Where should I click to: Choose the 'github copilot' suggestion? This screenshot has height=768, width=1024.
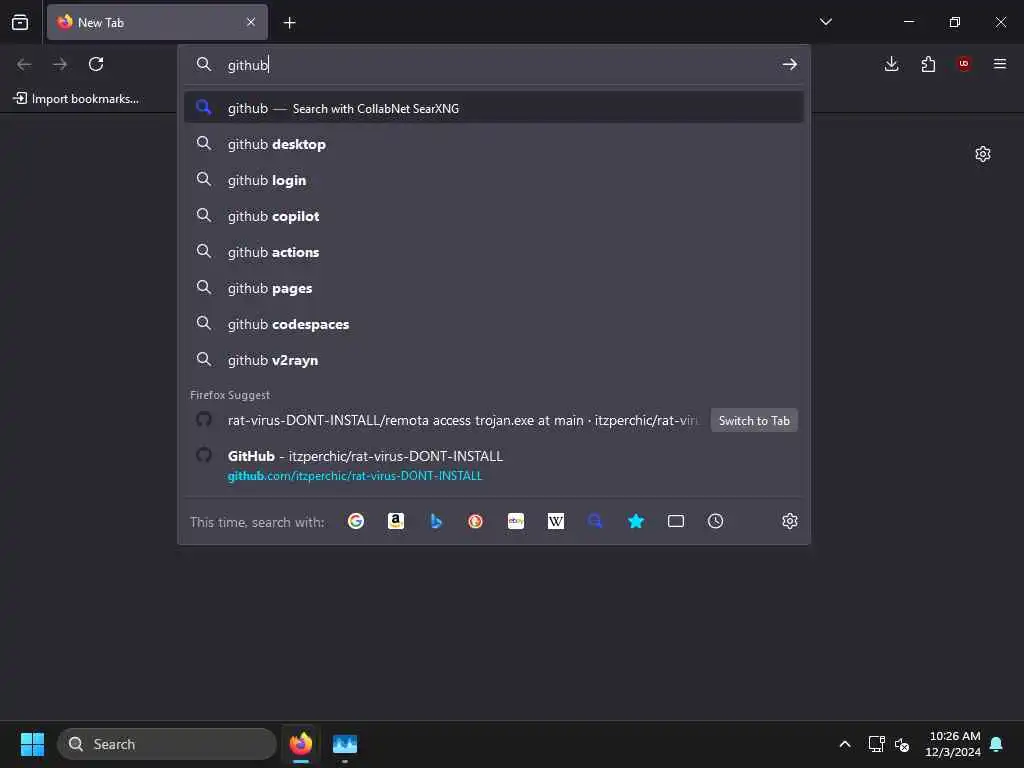pos(494,216)
